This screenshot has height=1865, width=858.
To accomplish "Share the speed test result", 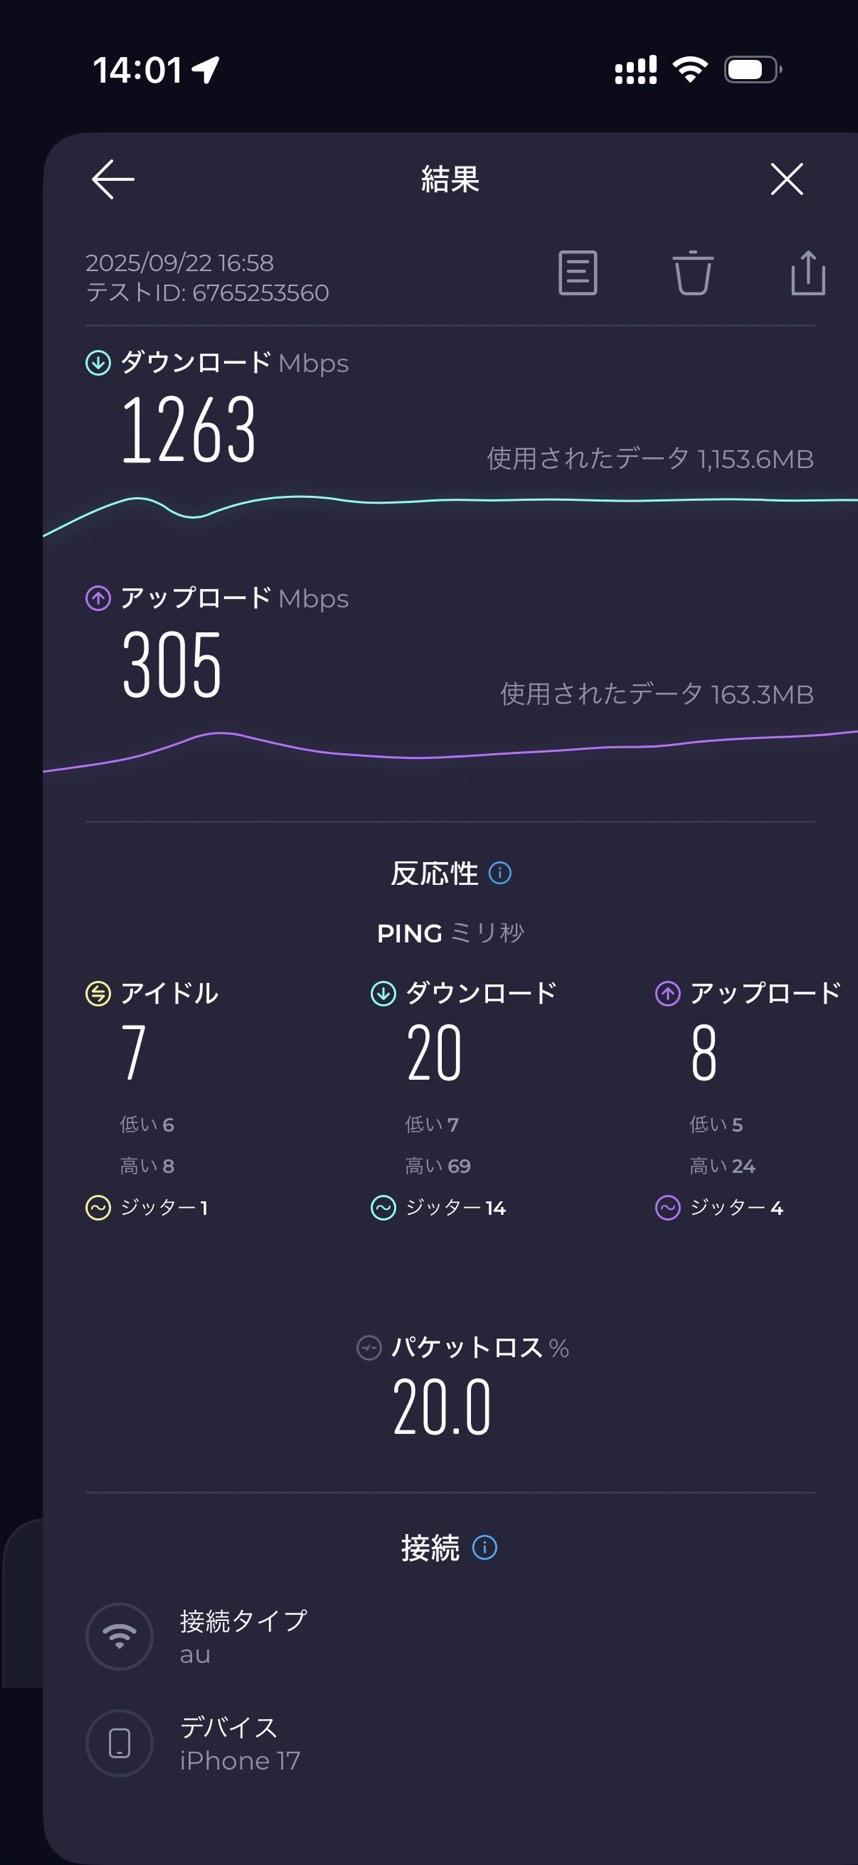I will pos(808,273).
